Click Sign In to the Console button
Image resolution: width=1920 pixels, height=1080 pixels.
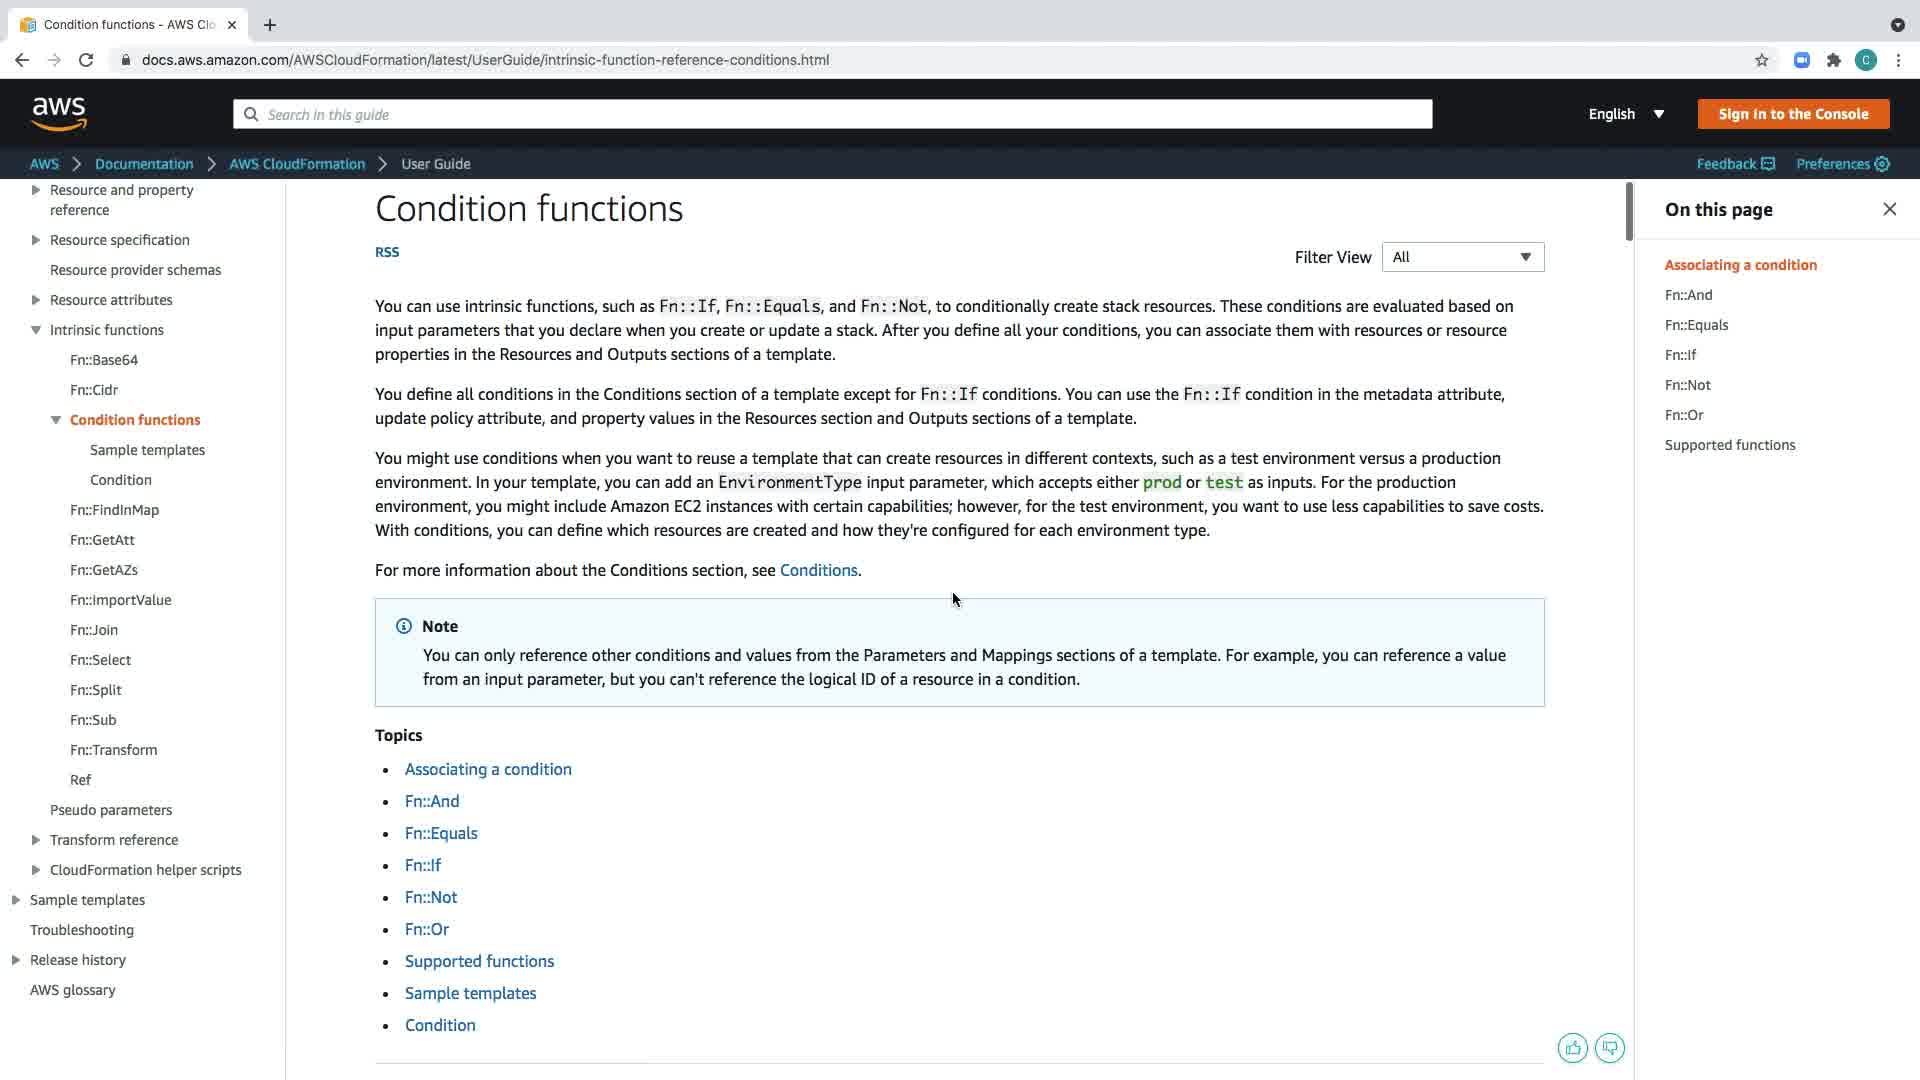coord(1793,114)
